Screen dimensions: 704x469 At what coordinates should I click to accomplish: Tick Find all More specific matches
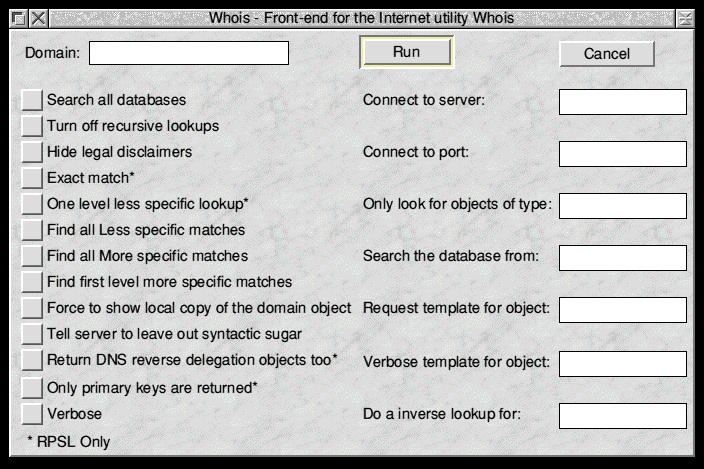32,256
